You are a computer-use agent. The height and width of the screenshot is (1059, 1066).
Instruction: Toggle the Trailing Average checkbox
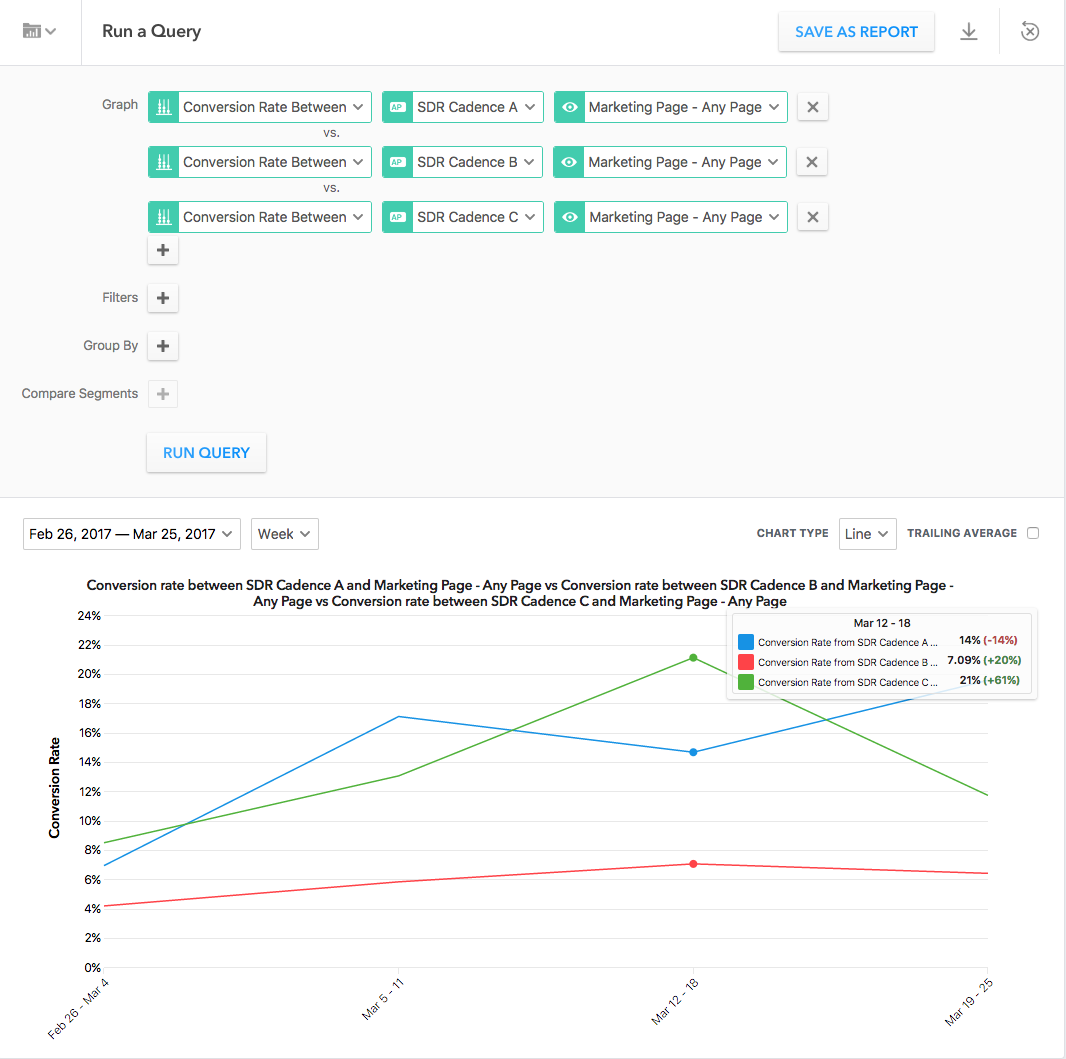click(x=1033, y=533)
